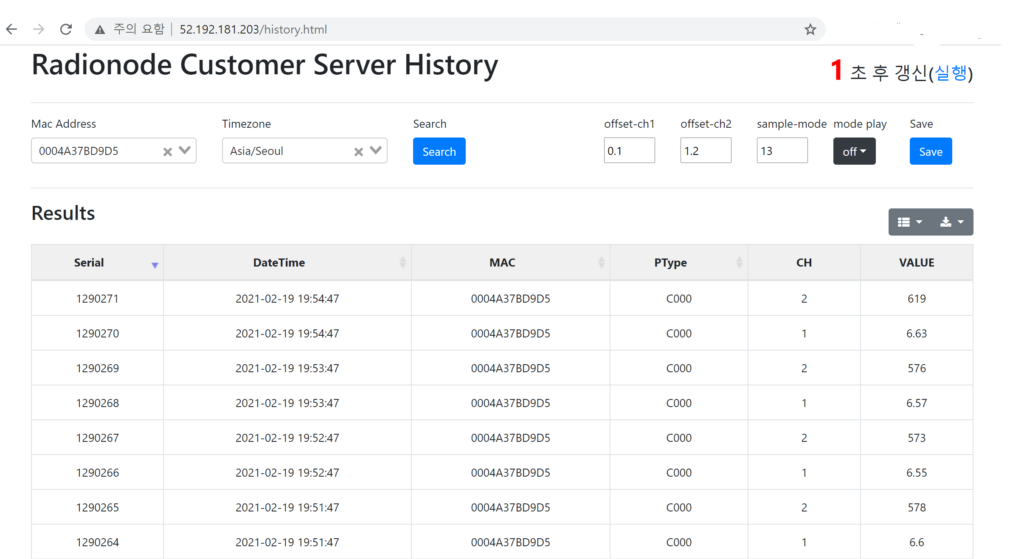The image size is (1024, 559).
Task: Click the value 573 cell
Action: 916,438
